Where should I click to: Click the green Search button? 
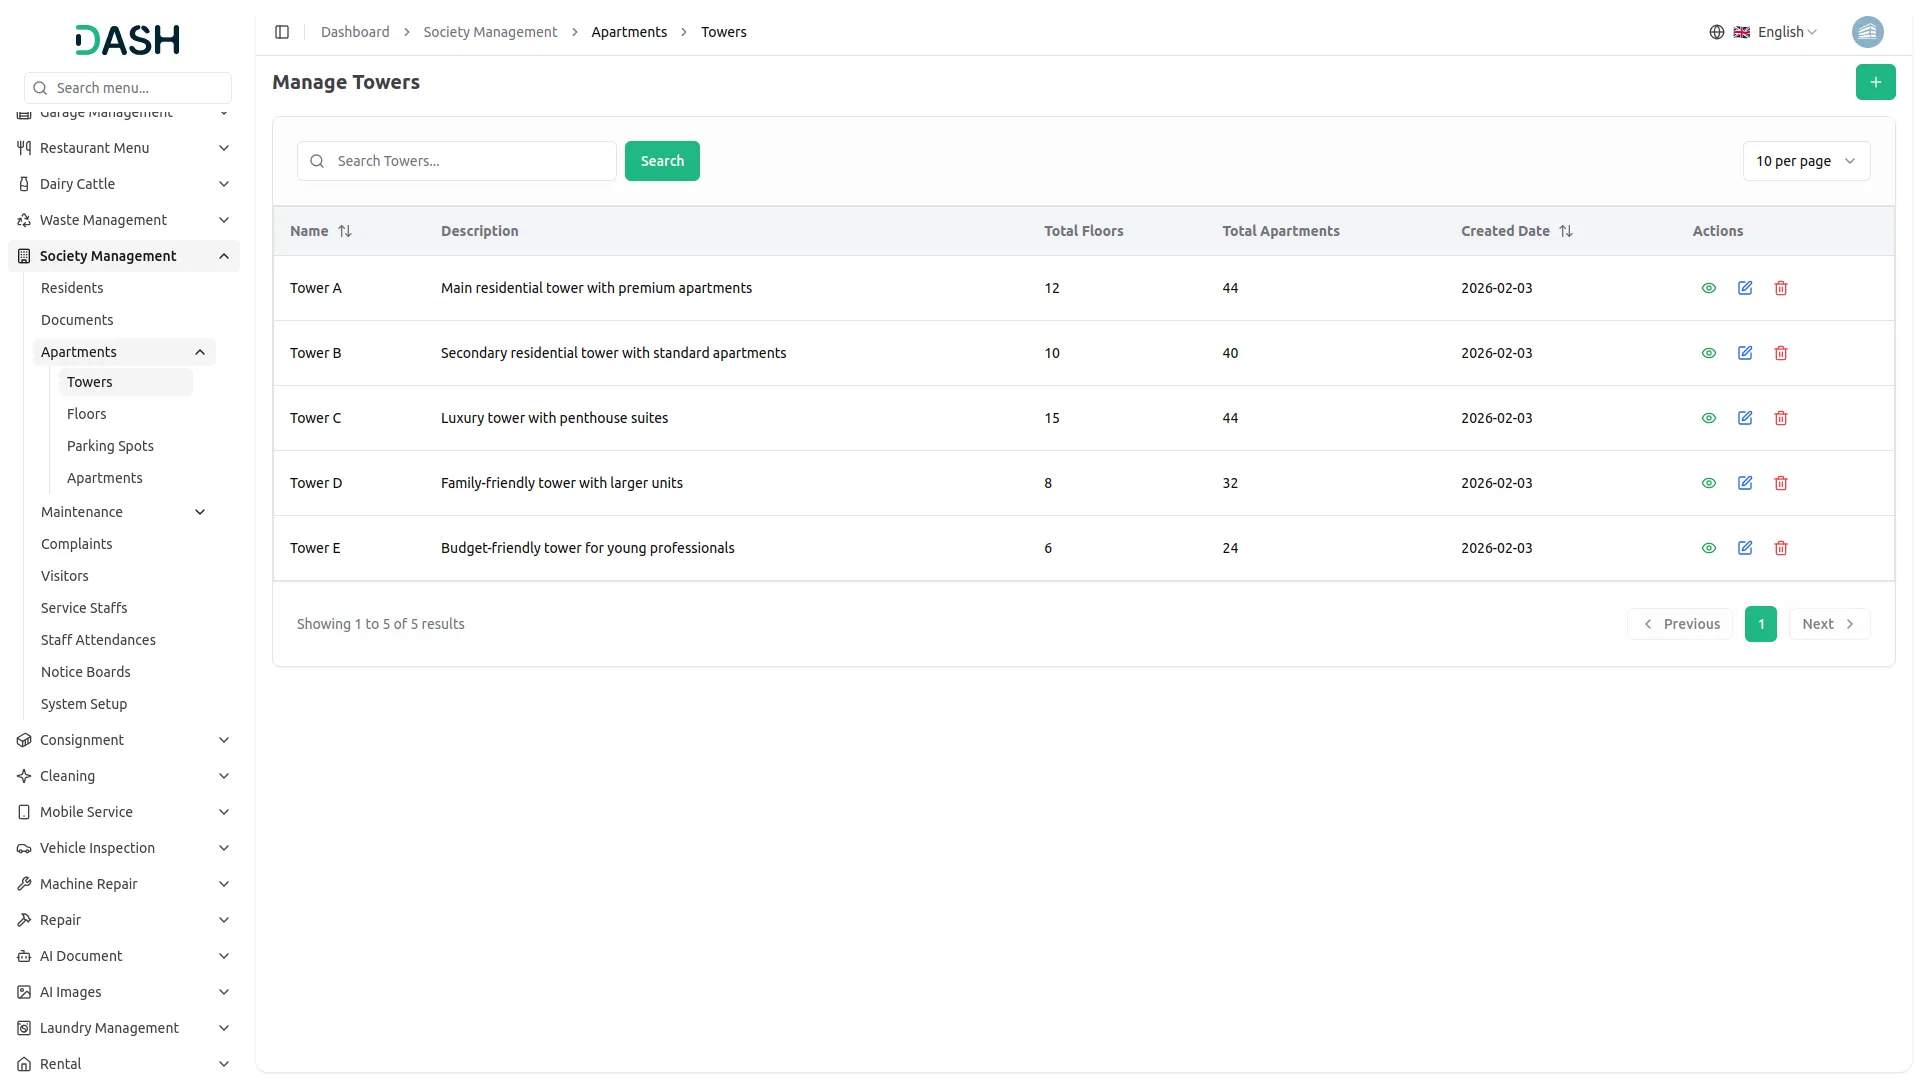662,161
